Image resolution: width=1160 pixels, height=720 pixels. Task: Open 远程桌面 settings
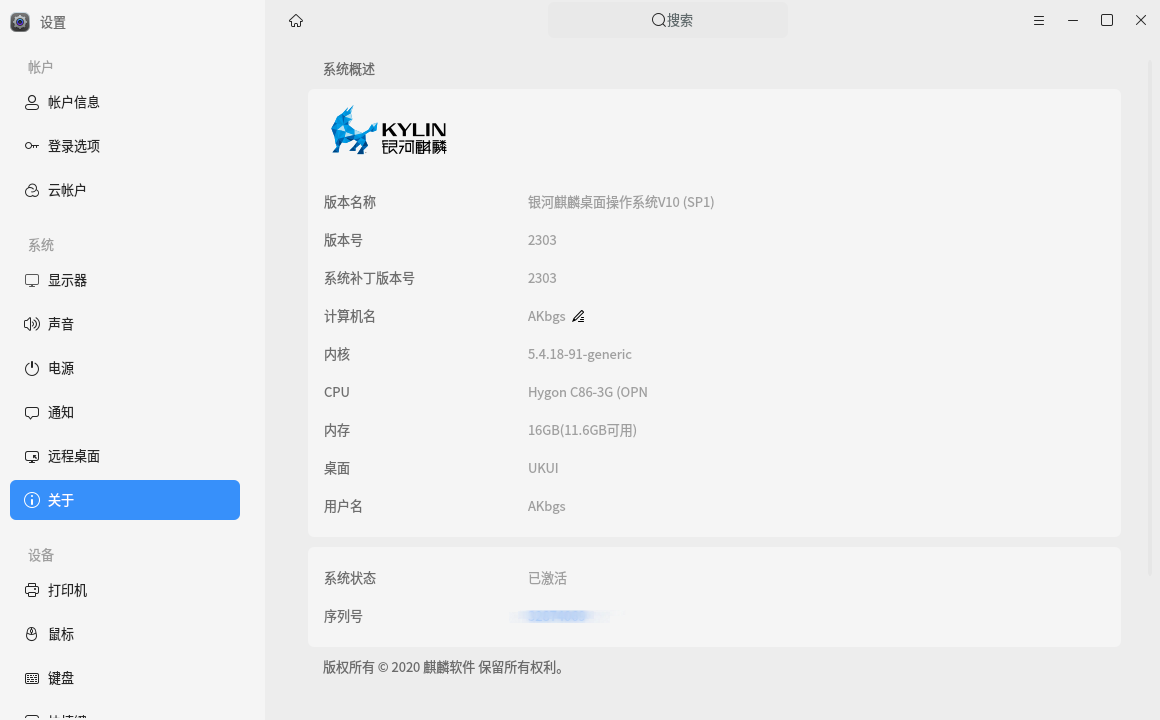pyautogui.click(x=125, y=457)
